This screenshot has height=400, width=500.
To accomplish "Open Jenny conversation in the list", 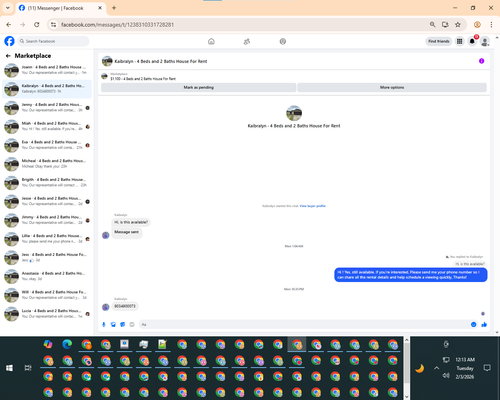I will point(47,107).
